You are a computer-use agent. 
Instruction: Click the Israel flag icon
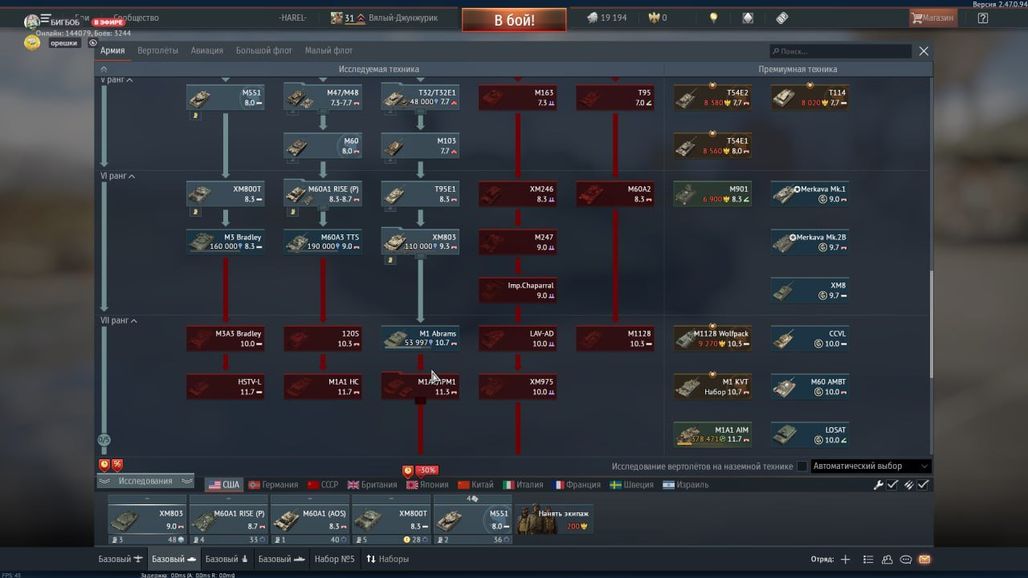pyautogui.click(x=668, y=485)
